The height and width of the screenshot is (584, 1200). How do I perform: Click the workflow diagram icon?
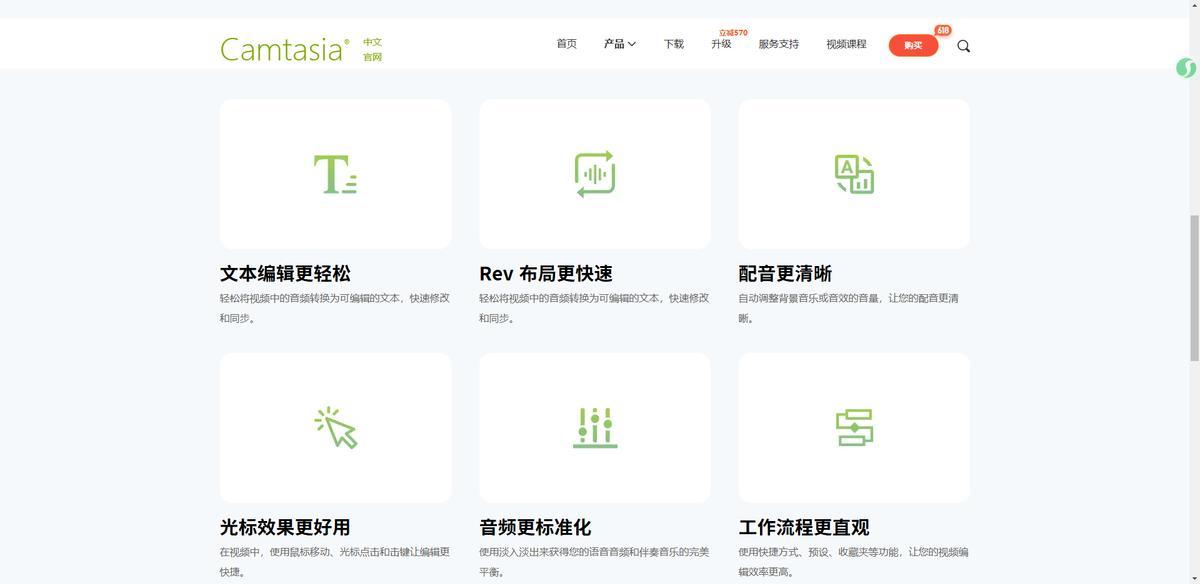pyautogui.click(x=854, y=428)
